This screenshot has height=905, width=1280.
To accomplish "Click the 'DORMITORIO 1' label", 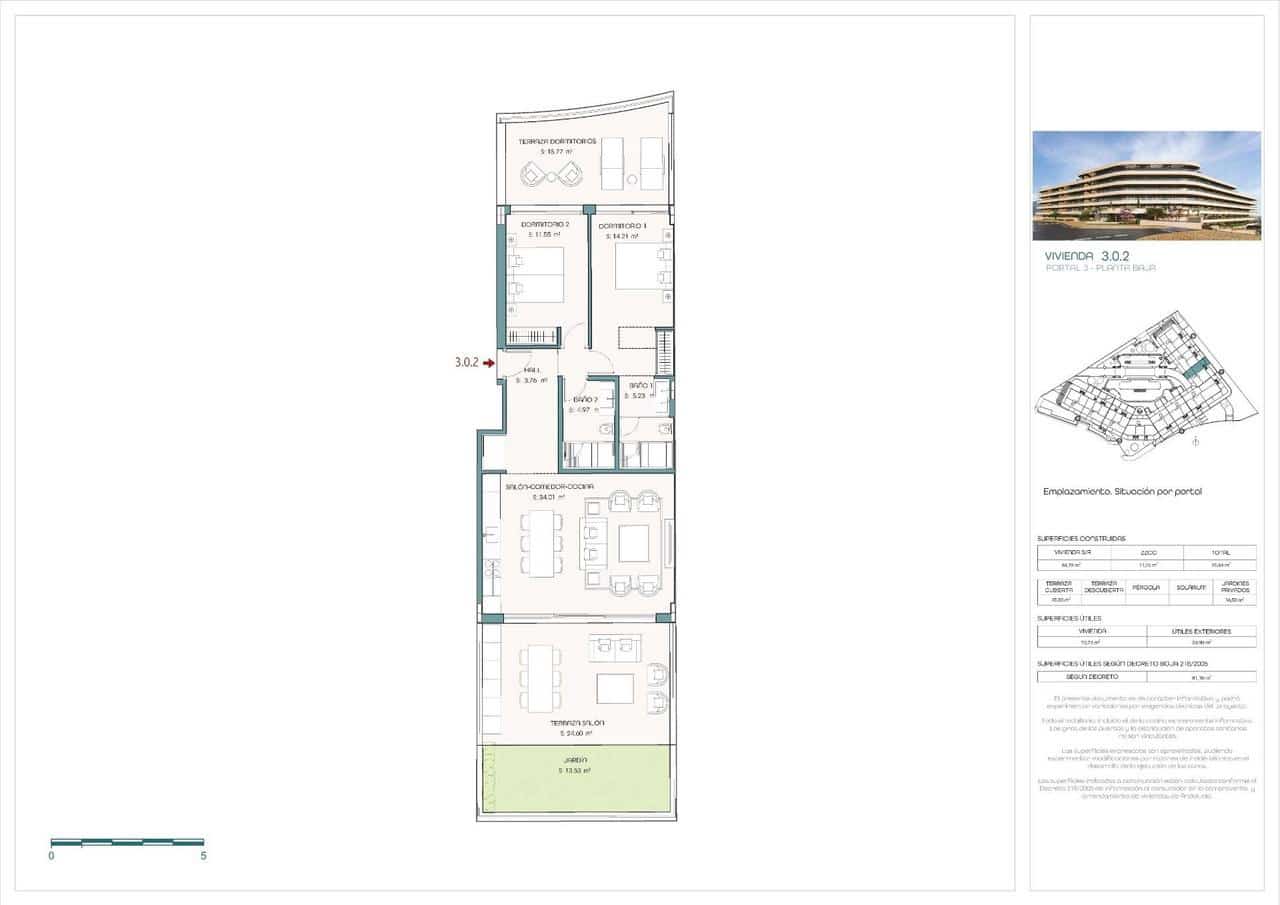I will pos(623,226).
